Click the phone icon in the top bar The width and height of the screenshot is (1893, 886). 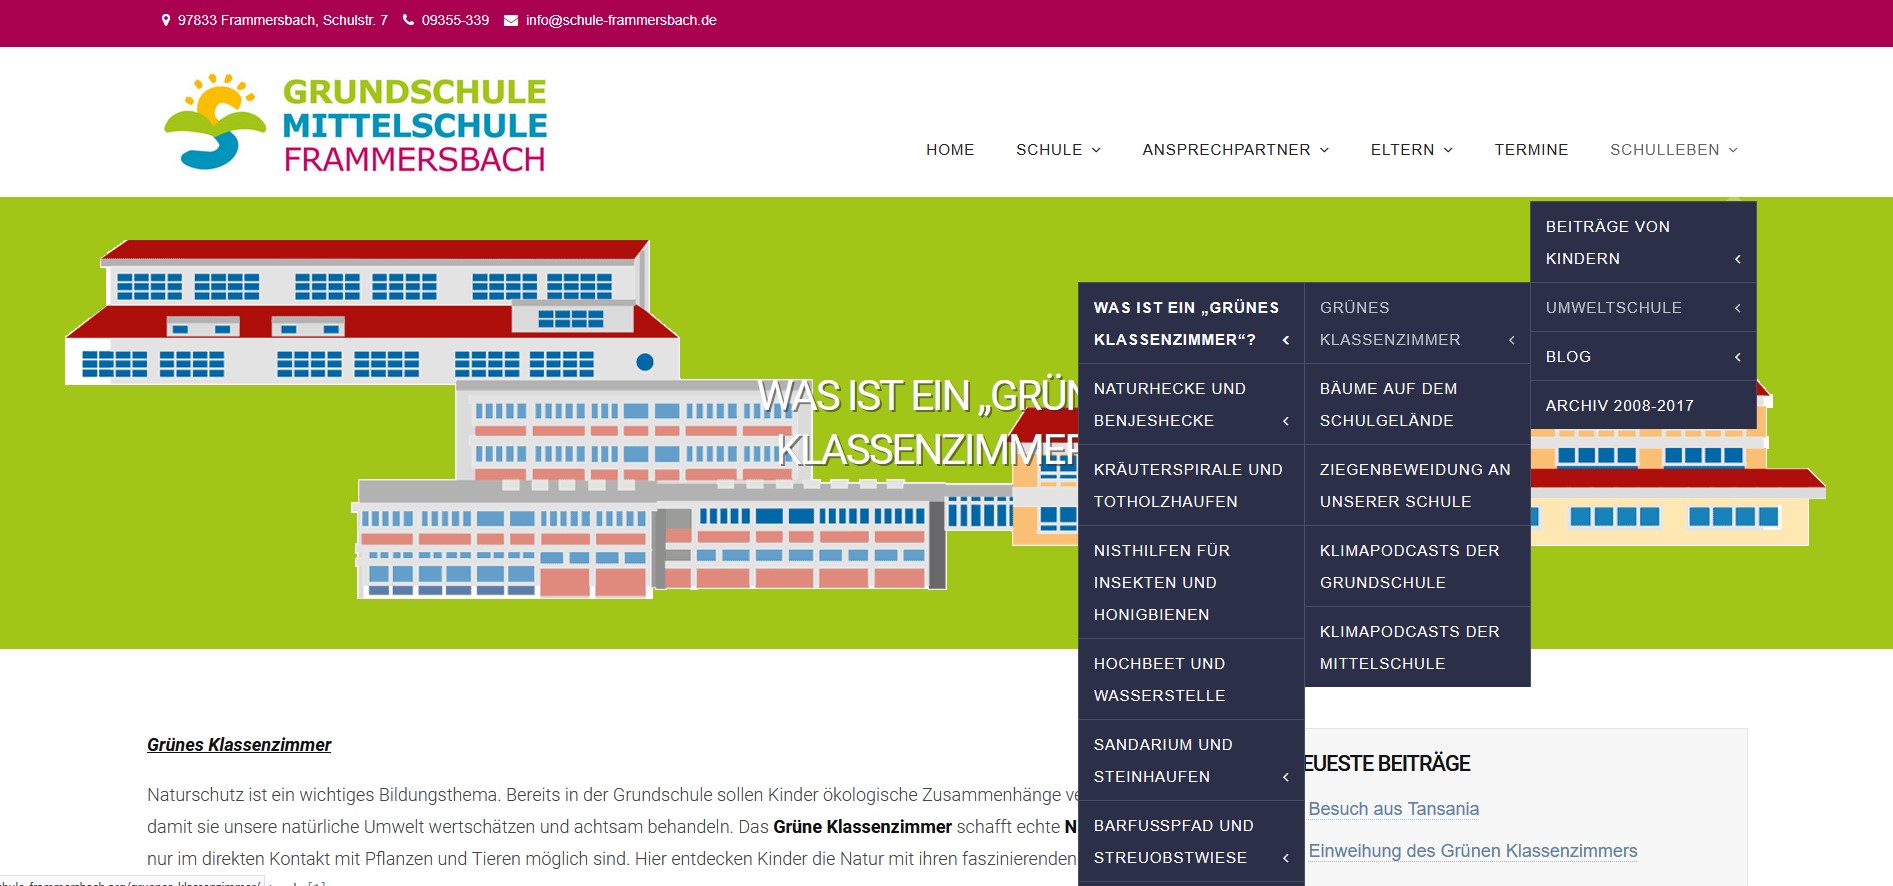408,20
